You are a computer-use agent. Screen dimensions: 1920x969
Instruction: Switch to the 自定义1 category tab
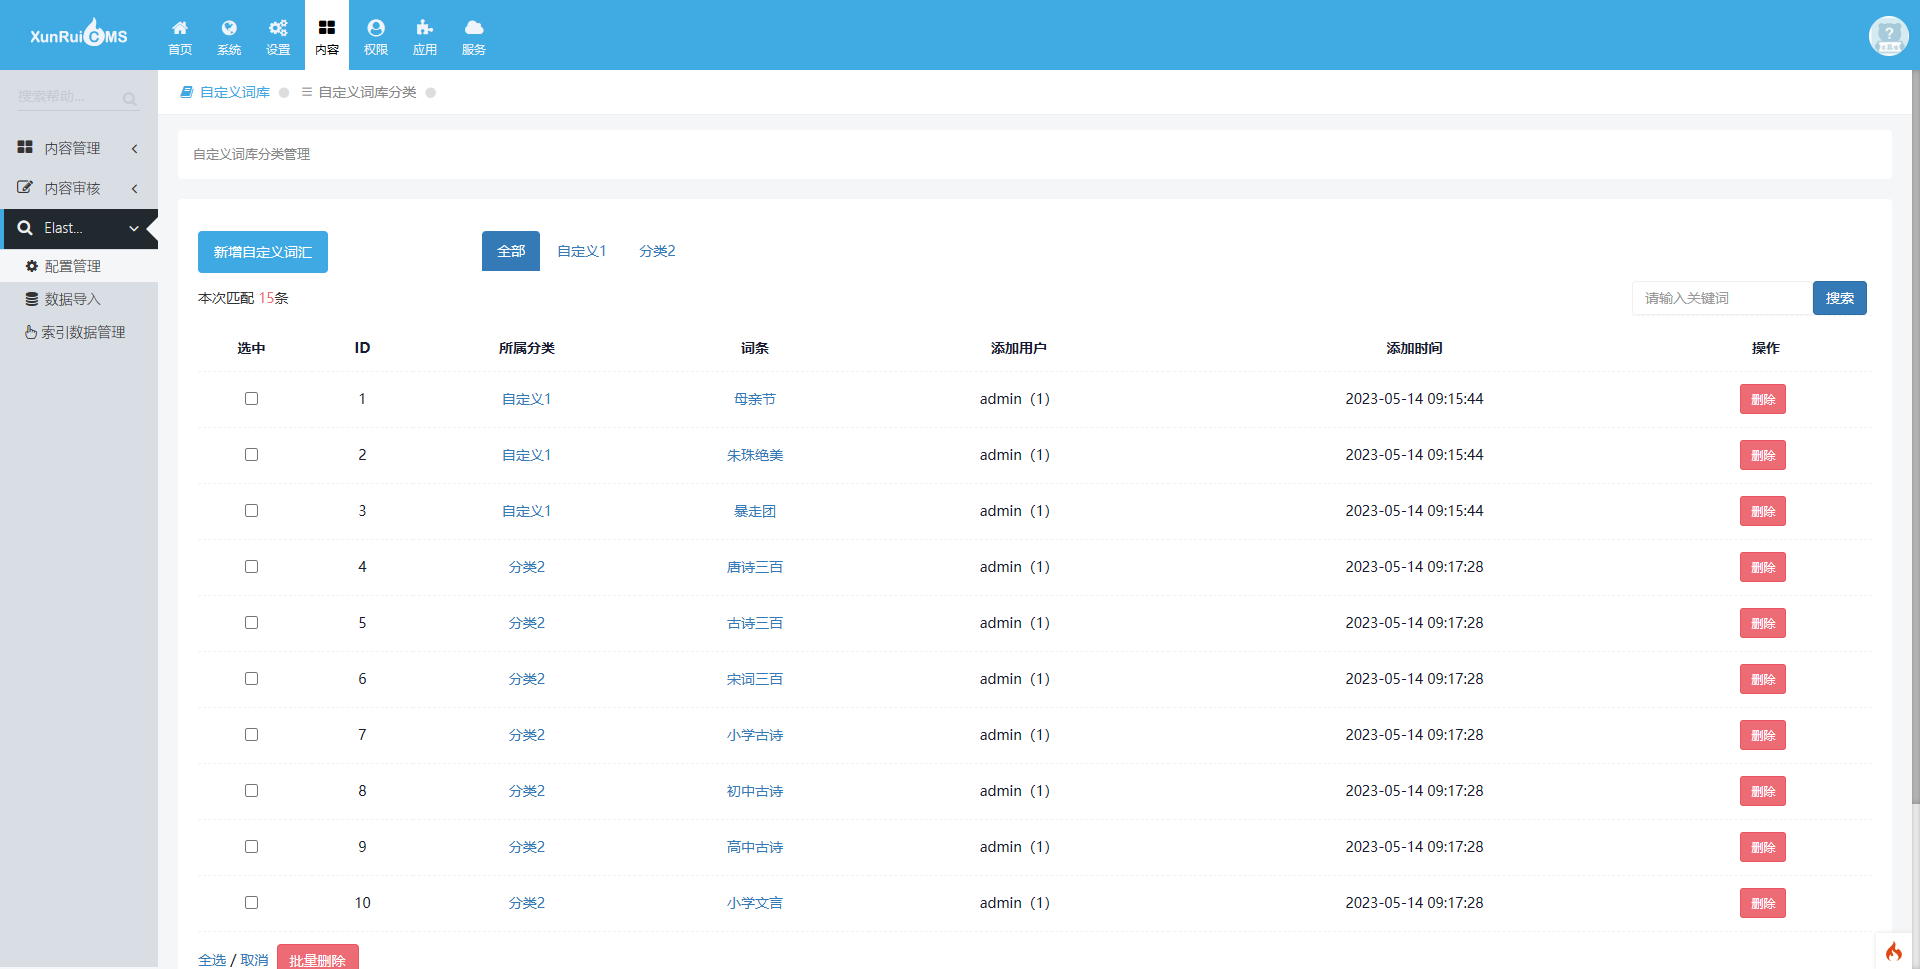582,251
